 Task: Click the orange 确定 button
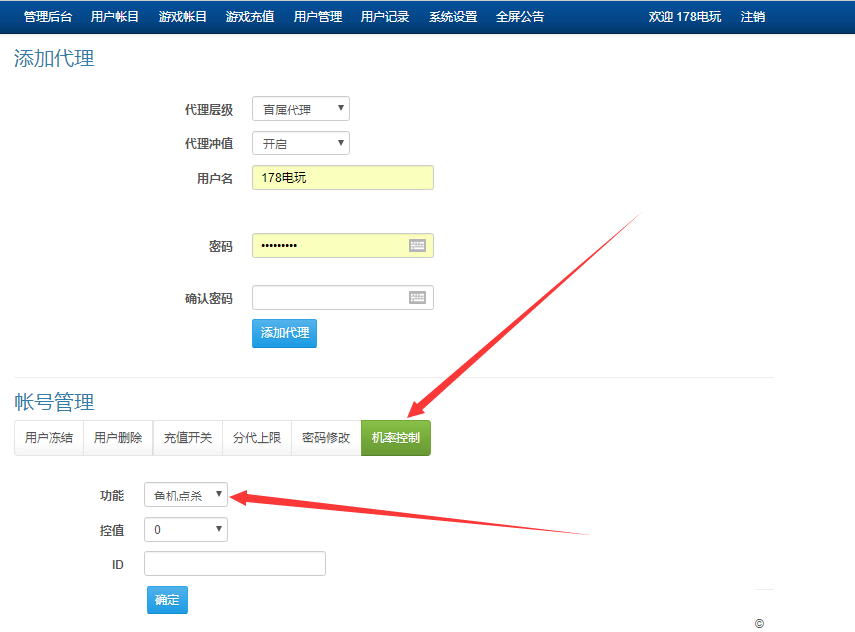[166, 599]
